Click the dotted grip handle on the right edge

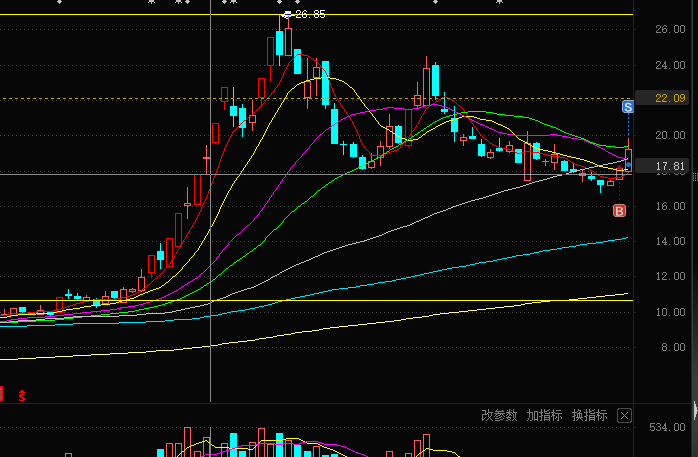point(695,177)
